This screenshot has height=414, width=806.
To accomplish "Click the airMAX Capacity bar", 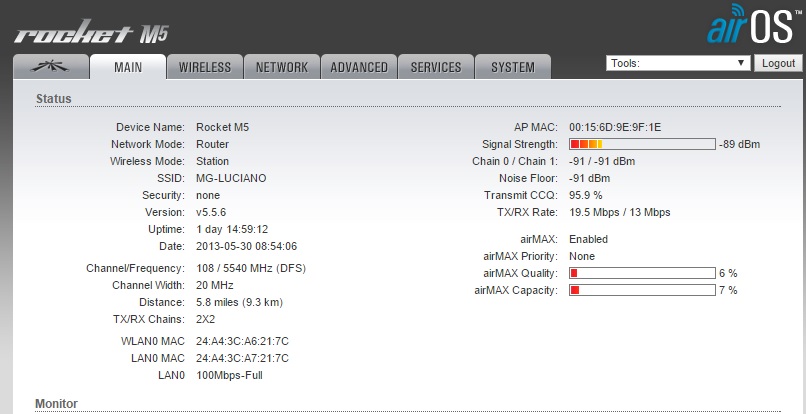I will click(x=642, y=290).
